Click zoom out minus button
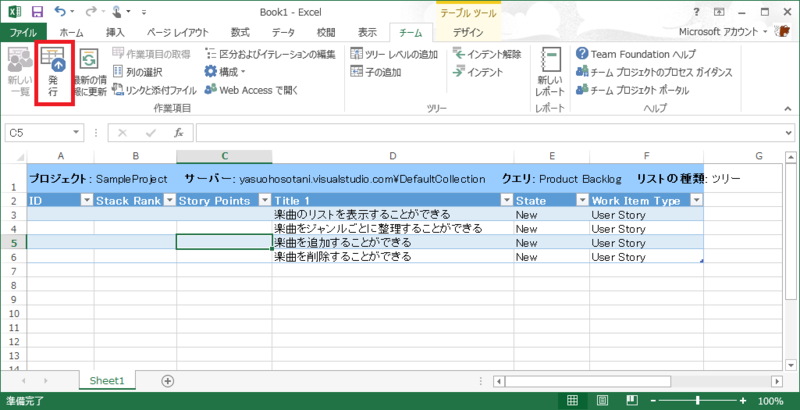Image resolution: width=800 pixels, height=410 pixels. tap(653, 400)
